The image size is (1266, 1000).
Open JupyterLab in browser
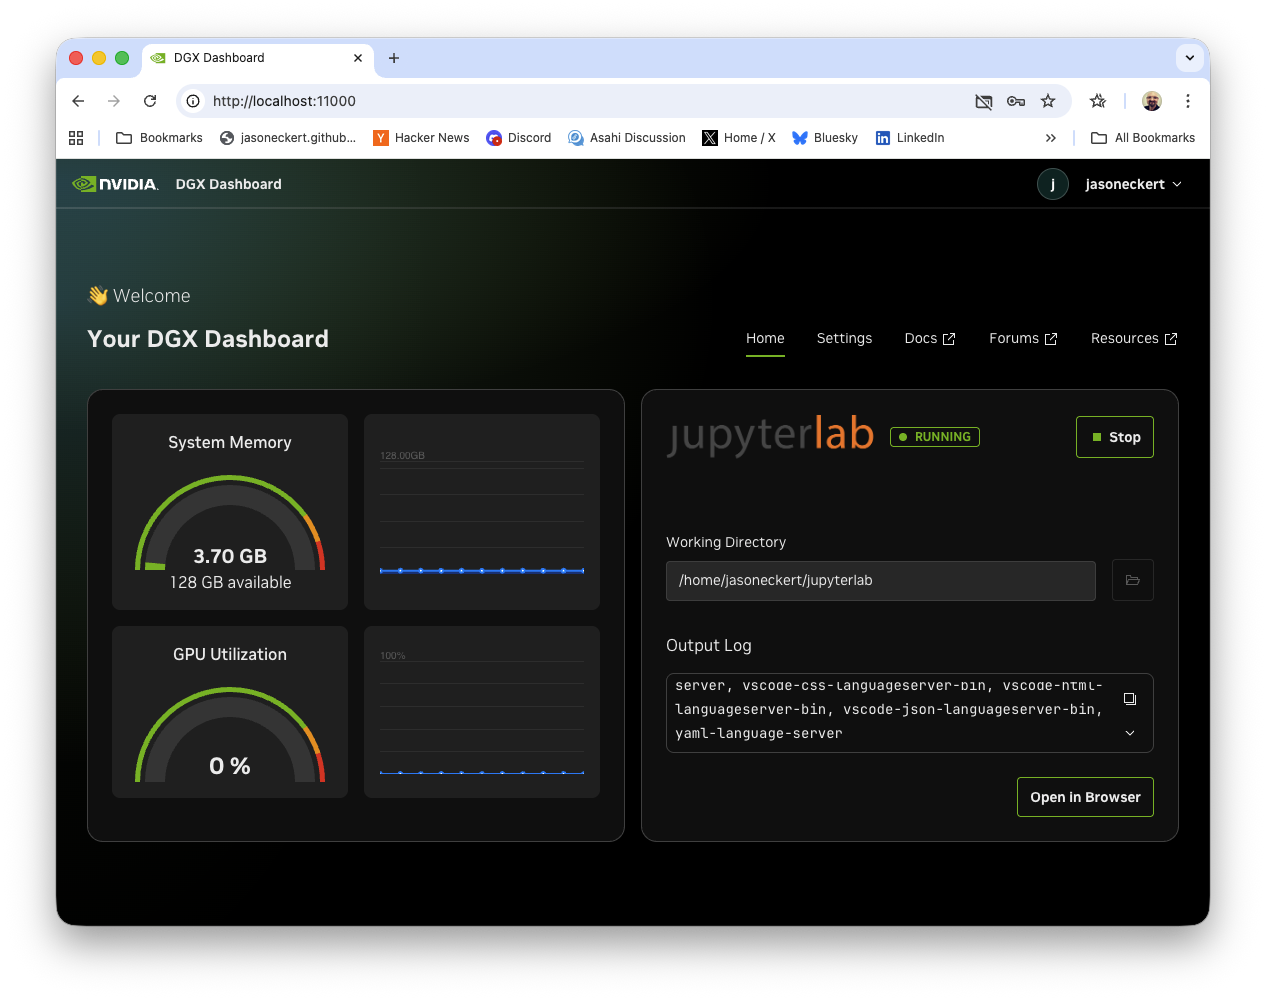(x=1085, y=797)
